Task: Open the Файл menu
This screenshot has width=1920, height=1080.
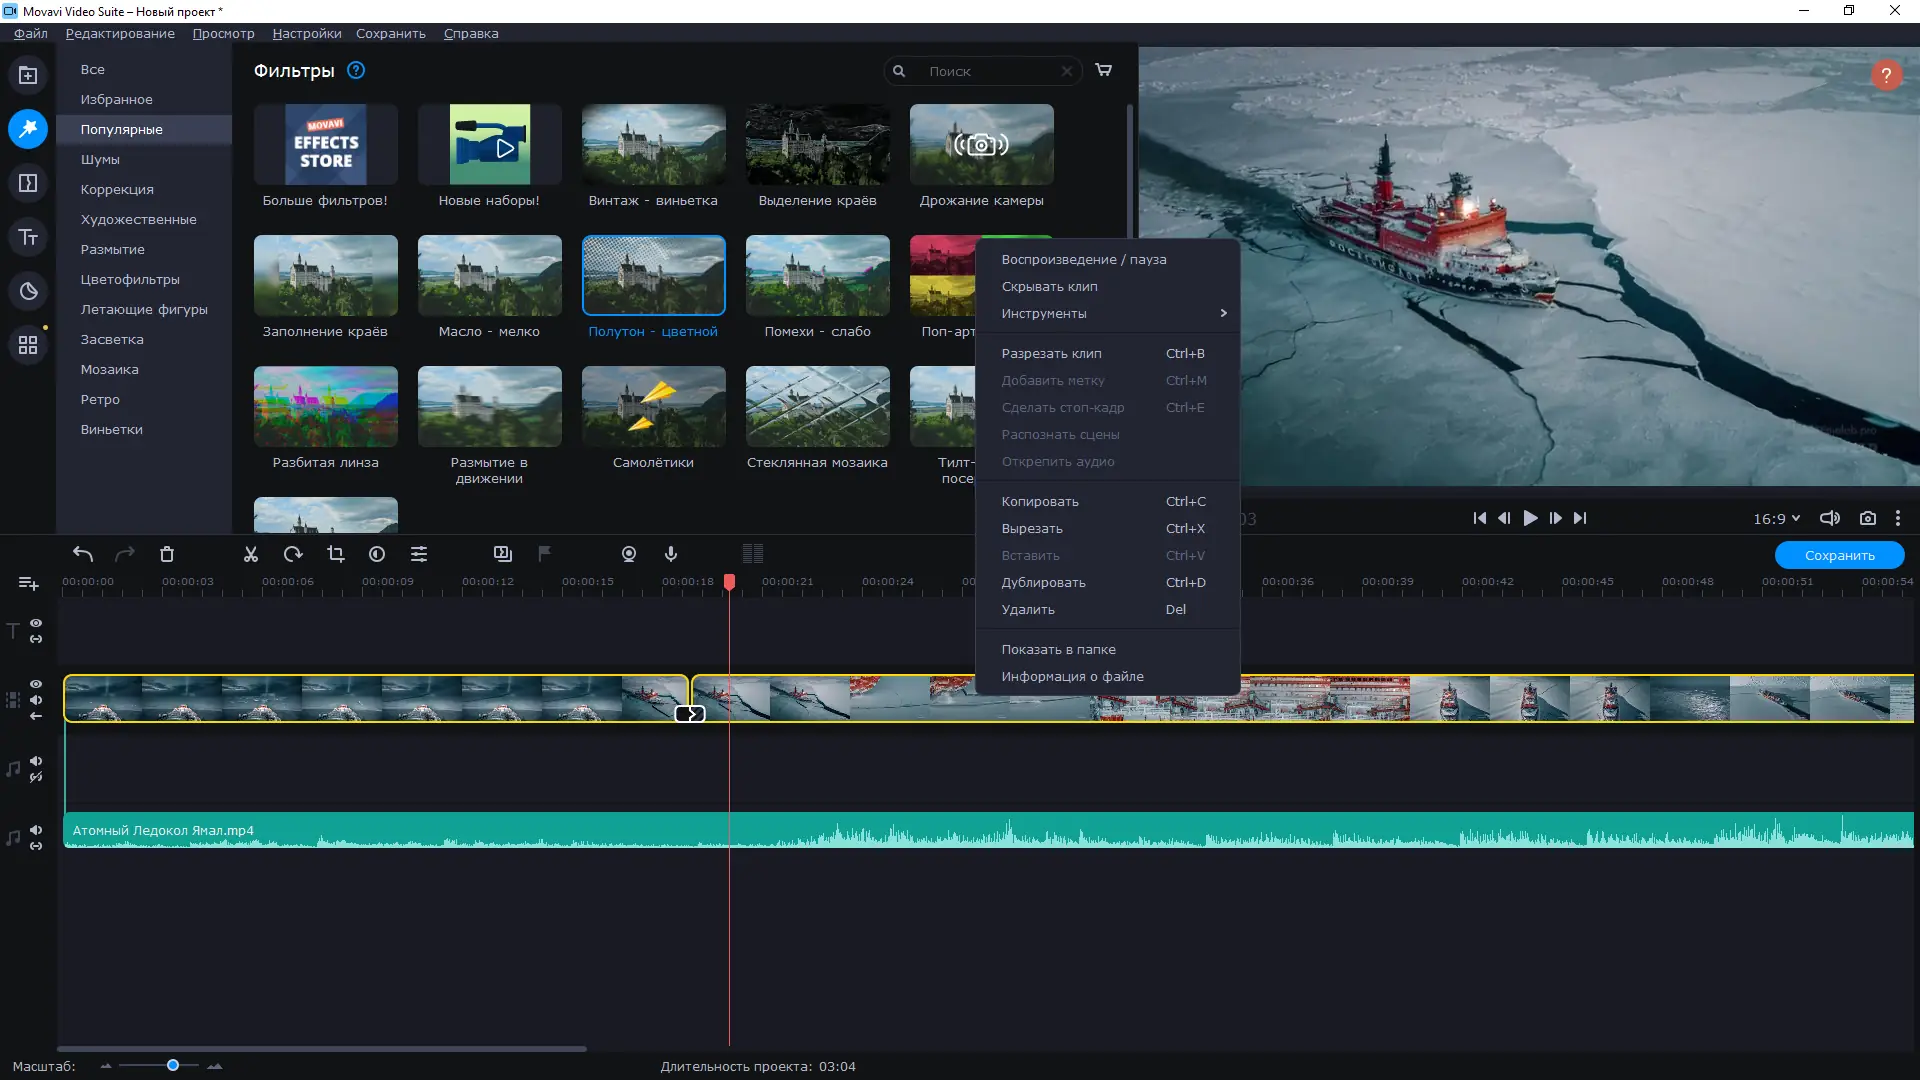Action: (x=29, y=33)
